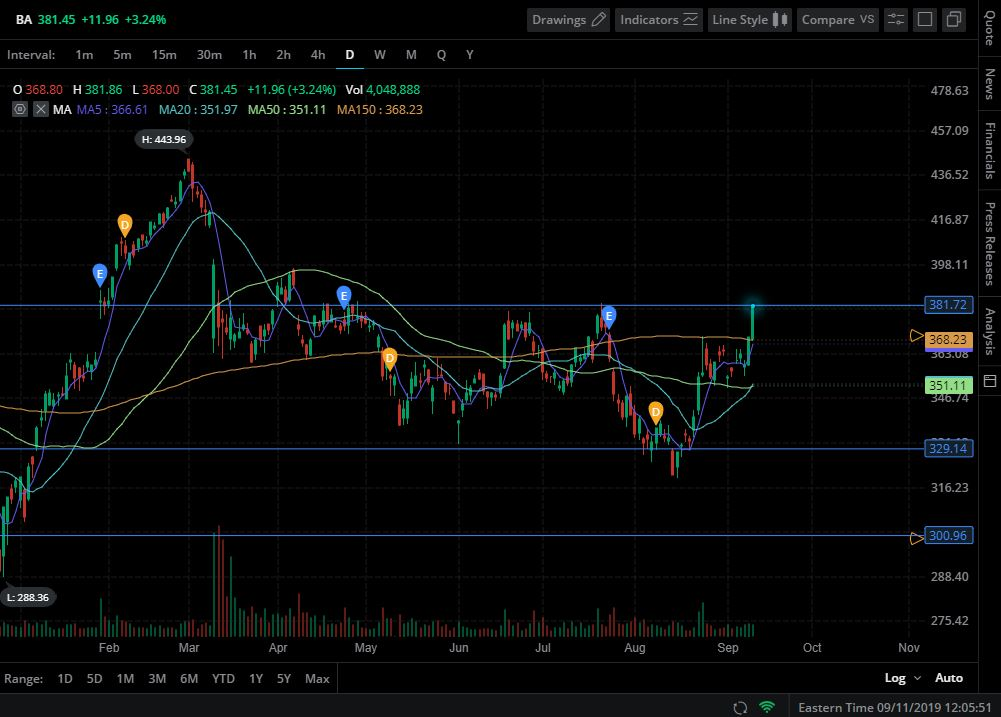The height and width of the screenshot is (717, 1001).
Task: Click the refresh icon in status bar
Action: [x=740, y=707]
